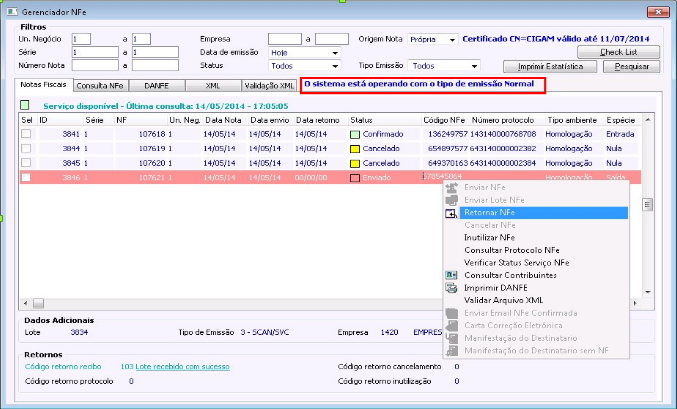677x409 pixels.
Task: Click the Imprimir DANFE printer icon
Action: (x=452, y=287)
